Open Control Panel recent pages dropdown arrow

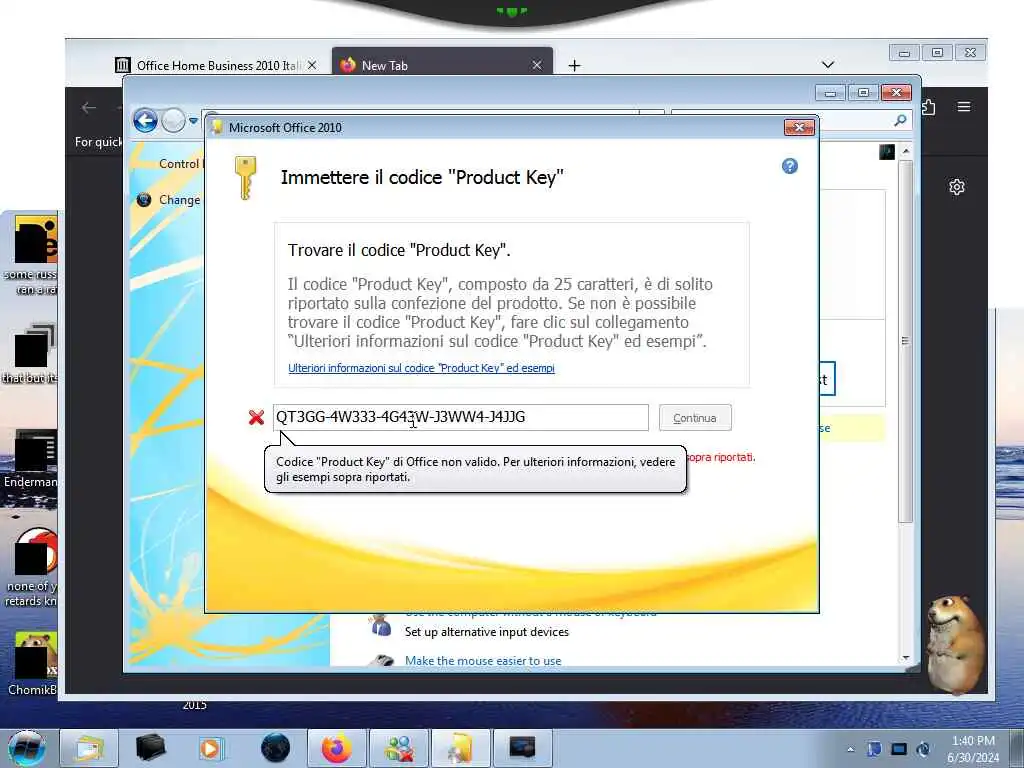point(193,121)
